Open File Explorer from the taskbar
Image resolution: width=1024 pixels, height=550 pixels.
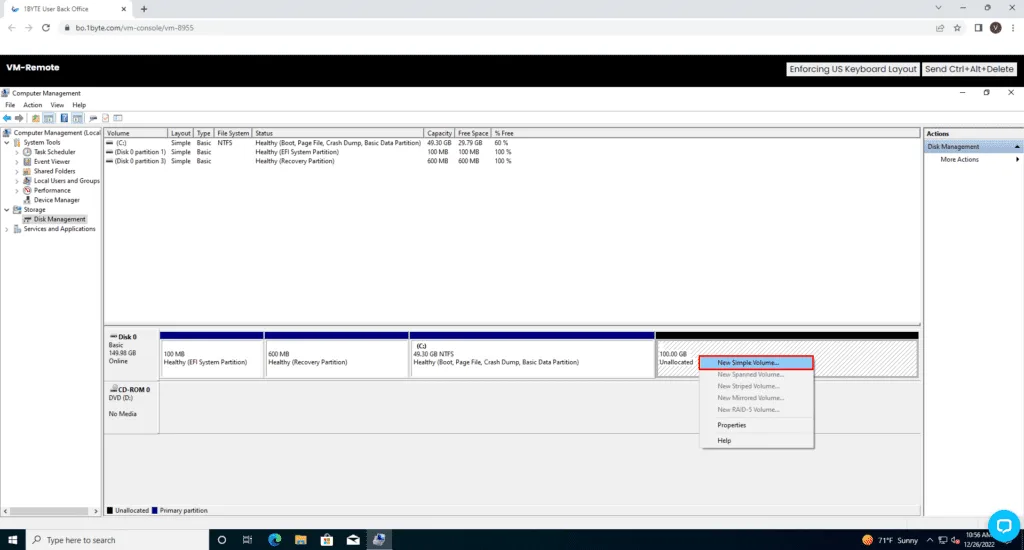click(300, 540)
